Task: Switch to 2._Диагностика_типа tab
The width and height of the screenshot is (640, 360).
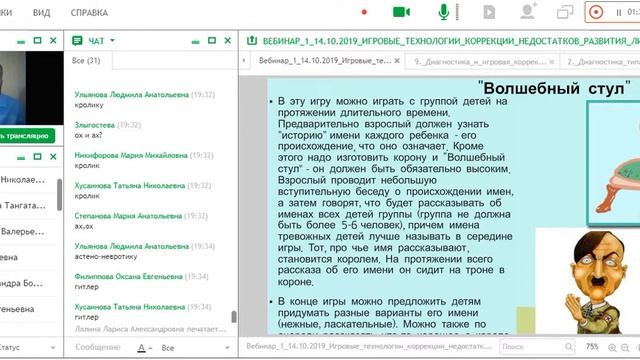Action: tap(603, 62)
